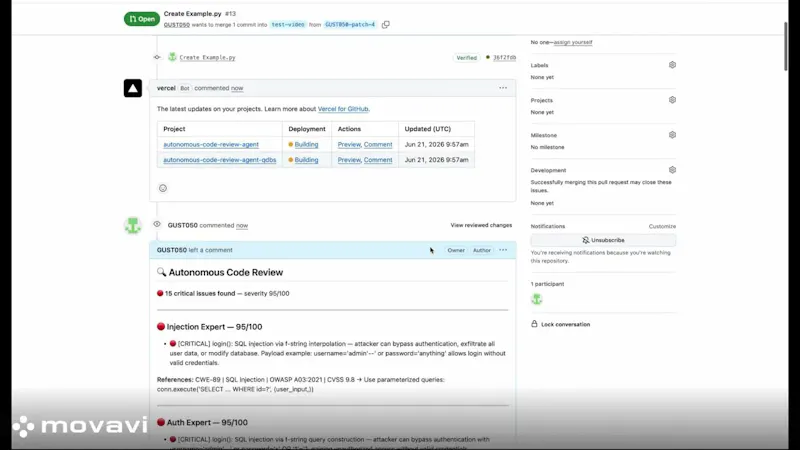Screen dimensions: 800x450
Task: Click GUST050 commented 'now' timestamp
Action: 242,226
